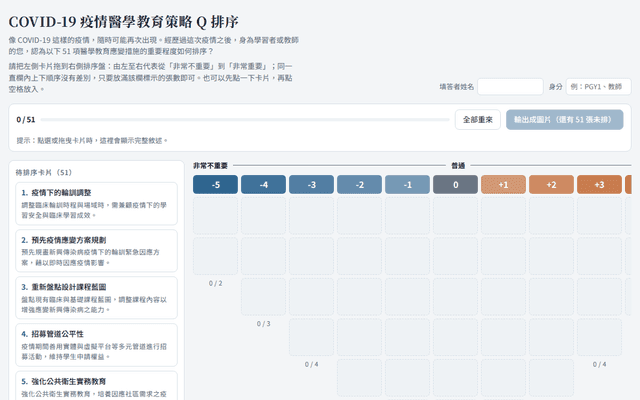Click the -3 column header
This screenshot has width=640, height=400.
(311, 184)
